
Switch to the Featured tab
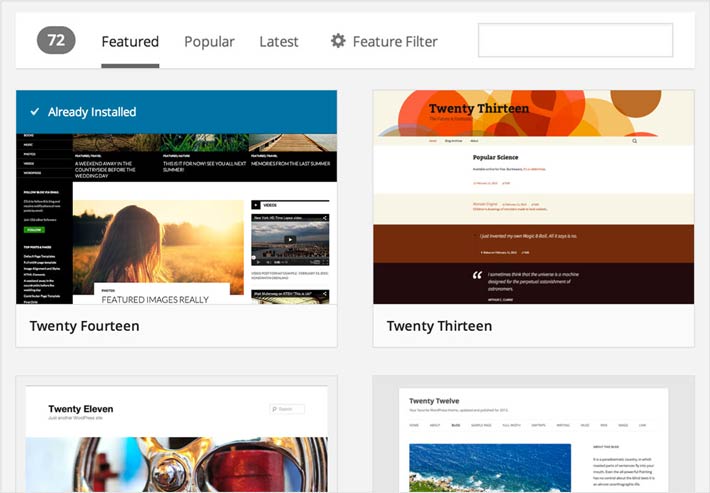tap(130, 42)
